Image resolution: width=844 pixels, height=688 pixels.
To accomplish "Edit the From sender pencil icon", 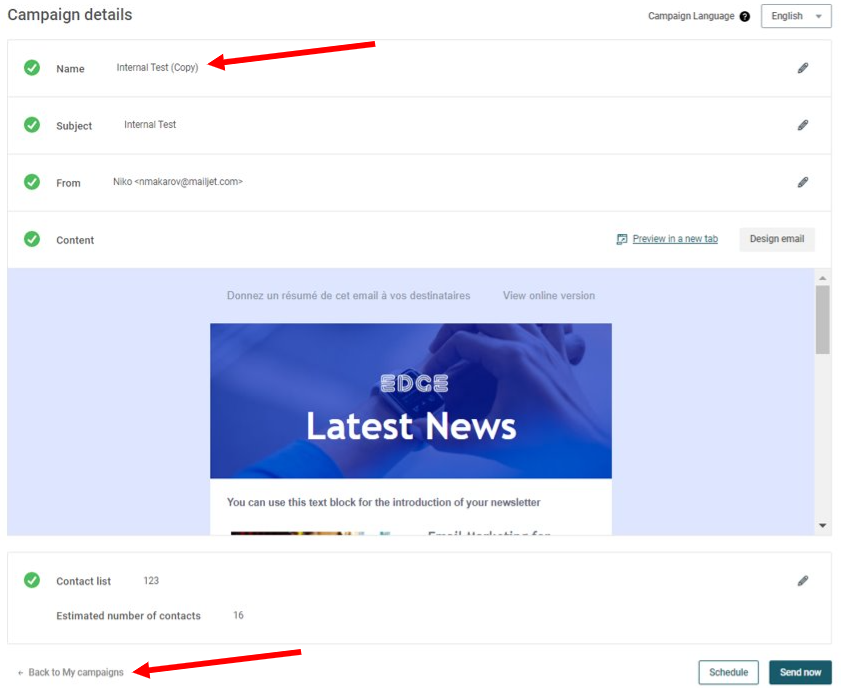I will click(x=803, y=182).
